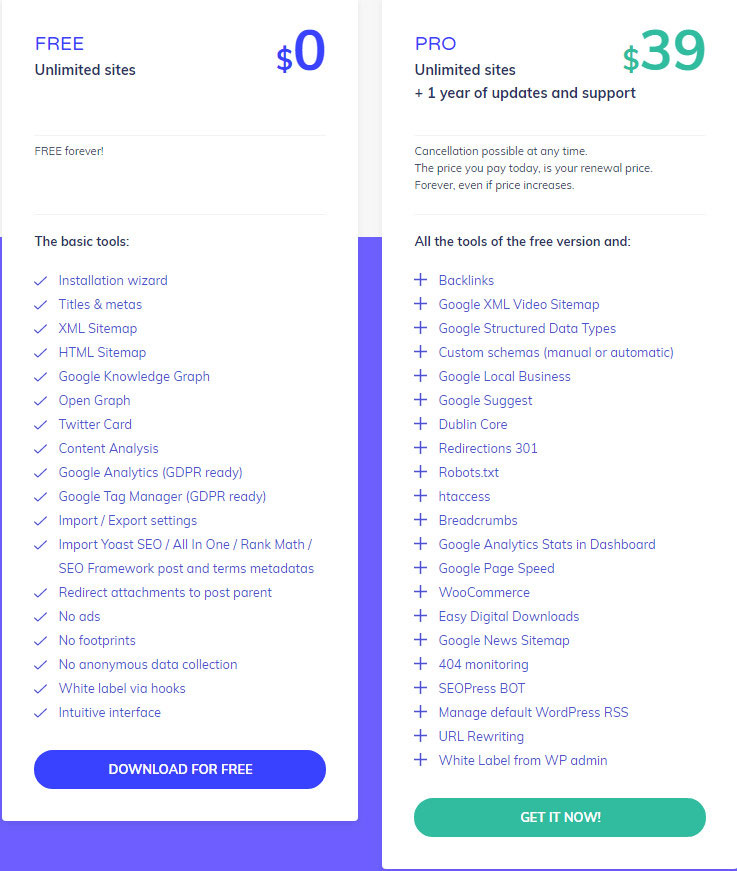
Task: Click the plus icon beside Google Page Speed
Action: 421,568
